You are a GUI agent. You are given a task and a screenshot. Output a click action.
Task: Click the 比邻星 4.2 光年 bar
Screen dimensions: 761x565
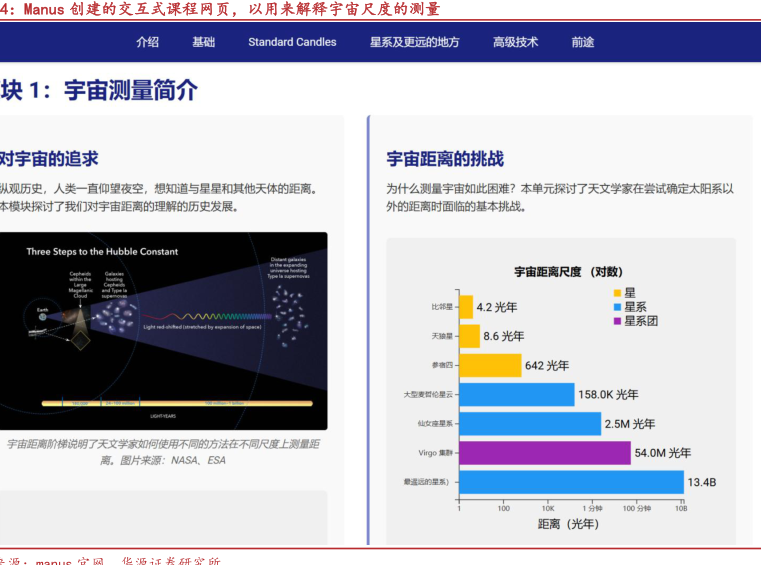point(465,307)
